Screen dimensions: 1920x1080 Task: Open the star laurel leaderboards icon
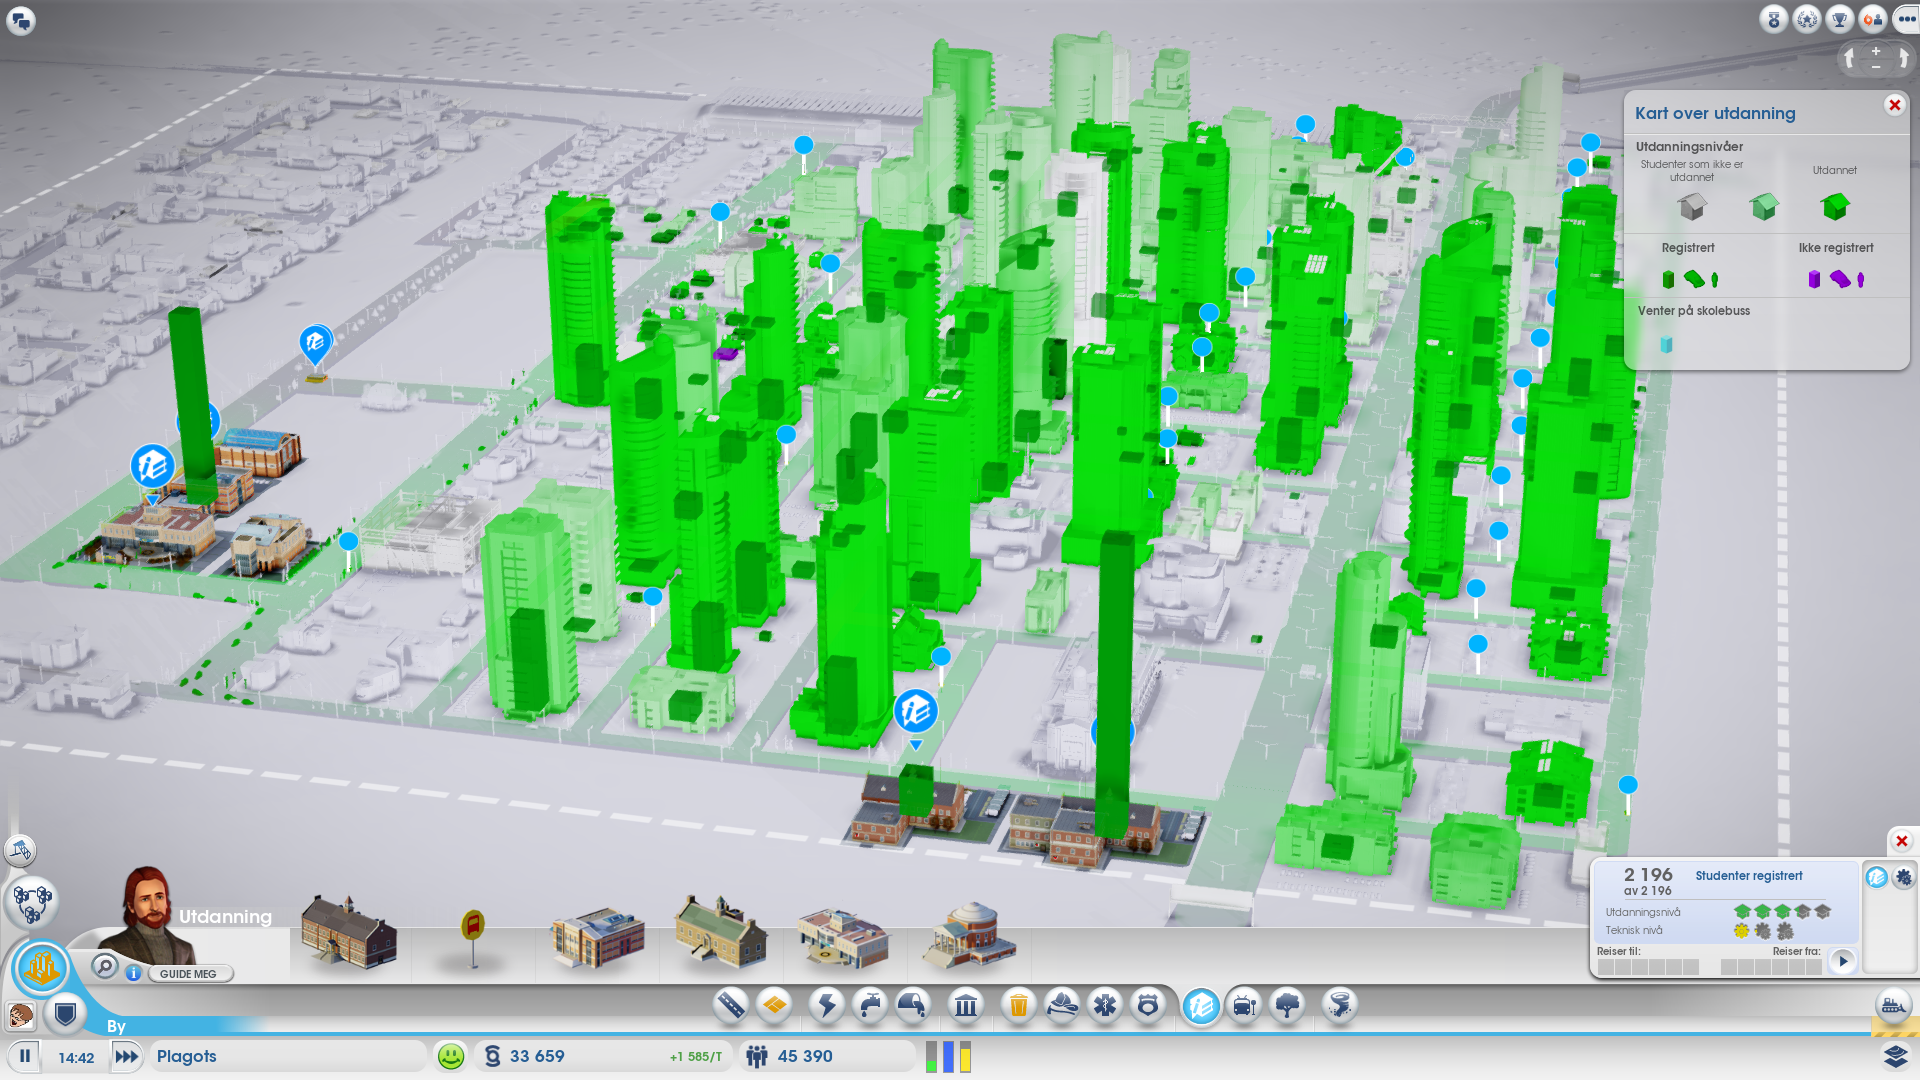pos(1807,19)
